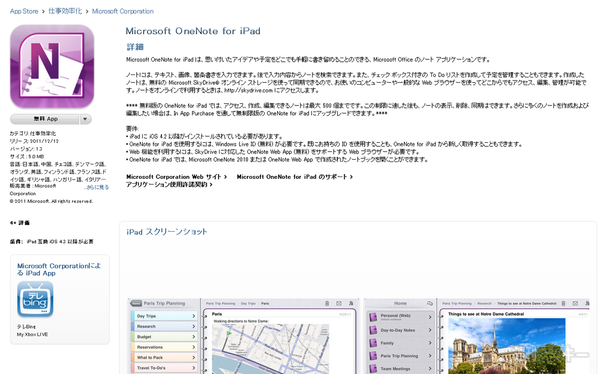Click the テレBing app name label
Screen dimensions: 600x374
(x=26, y=327)
